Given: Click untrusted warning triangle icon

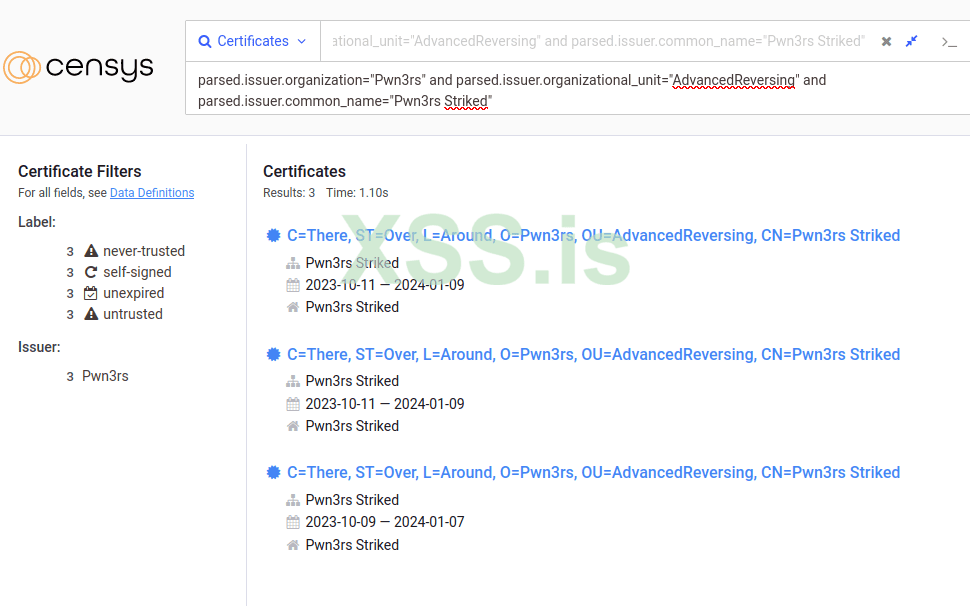Looking at the screenshot, I should [x=91, y=314].
